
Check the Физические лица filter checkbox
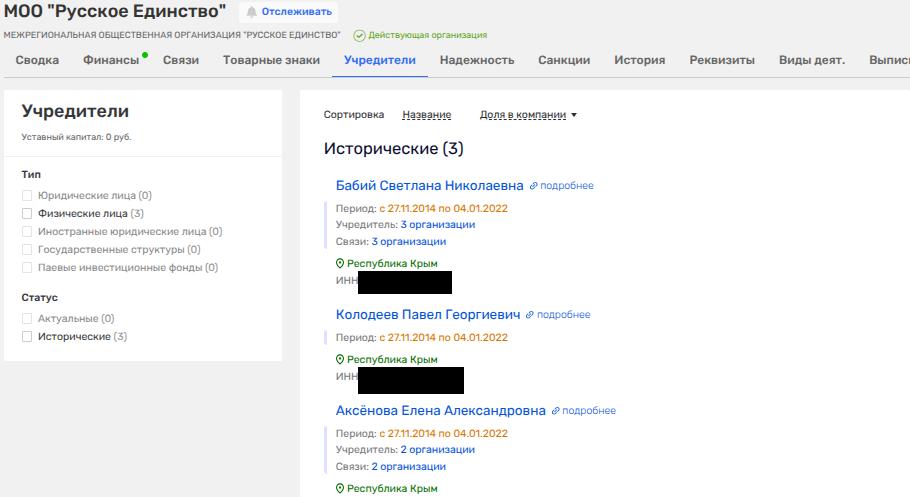click(x=28, y=213)
